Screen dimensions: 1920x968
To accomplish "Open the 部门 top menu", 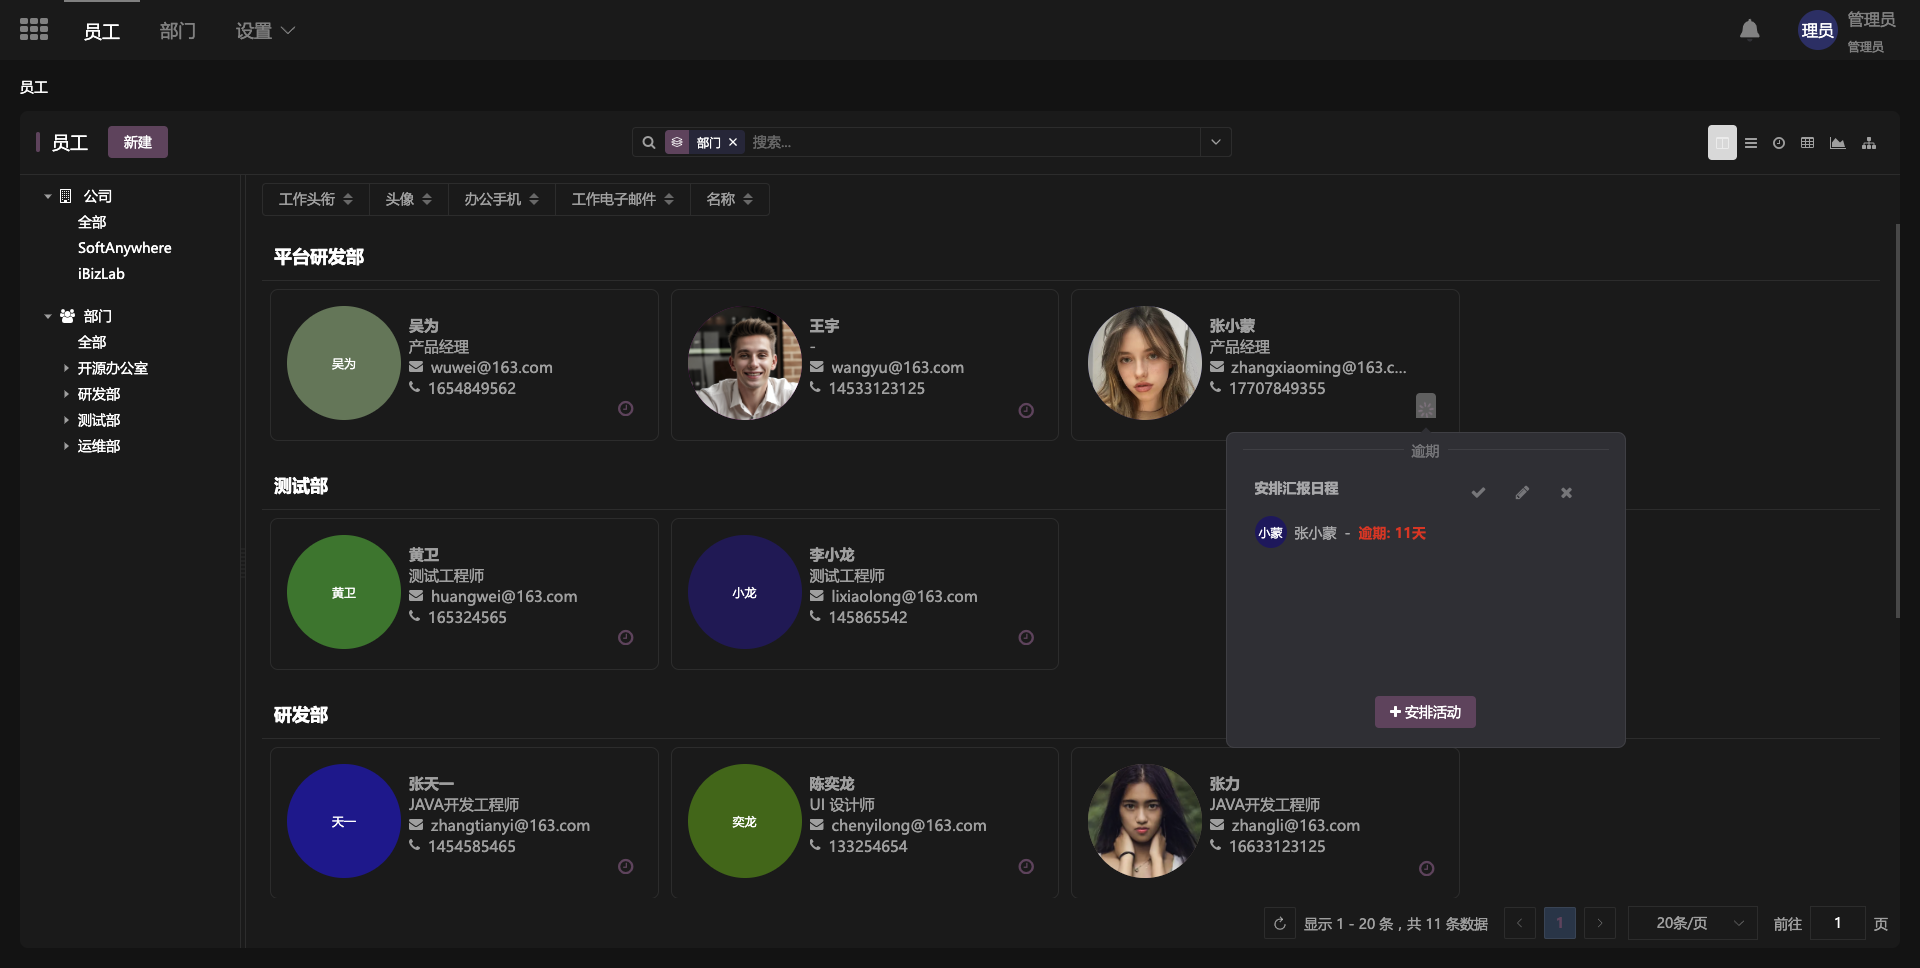I will (x=177, y=31).
